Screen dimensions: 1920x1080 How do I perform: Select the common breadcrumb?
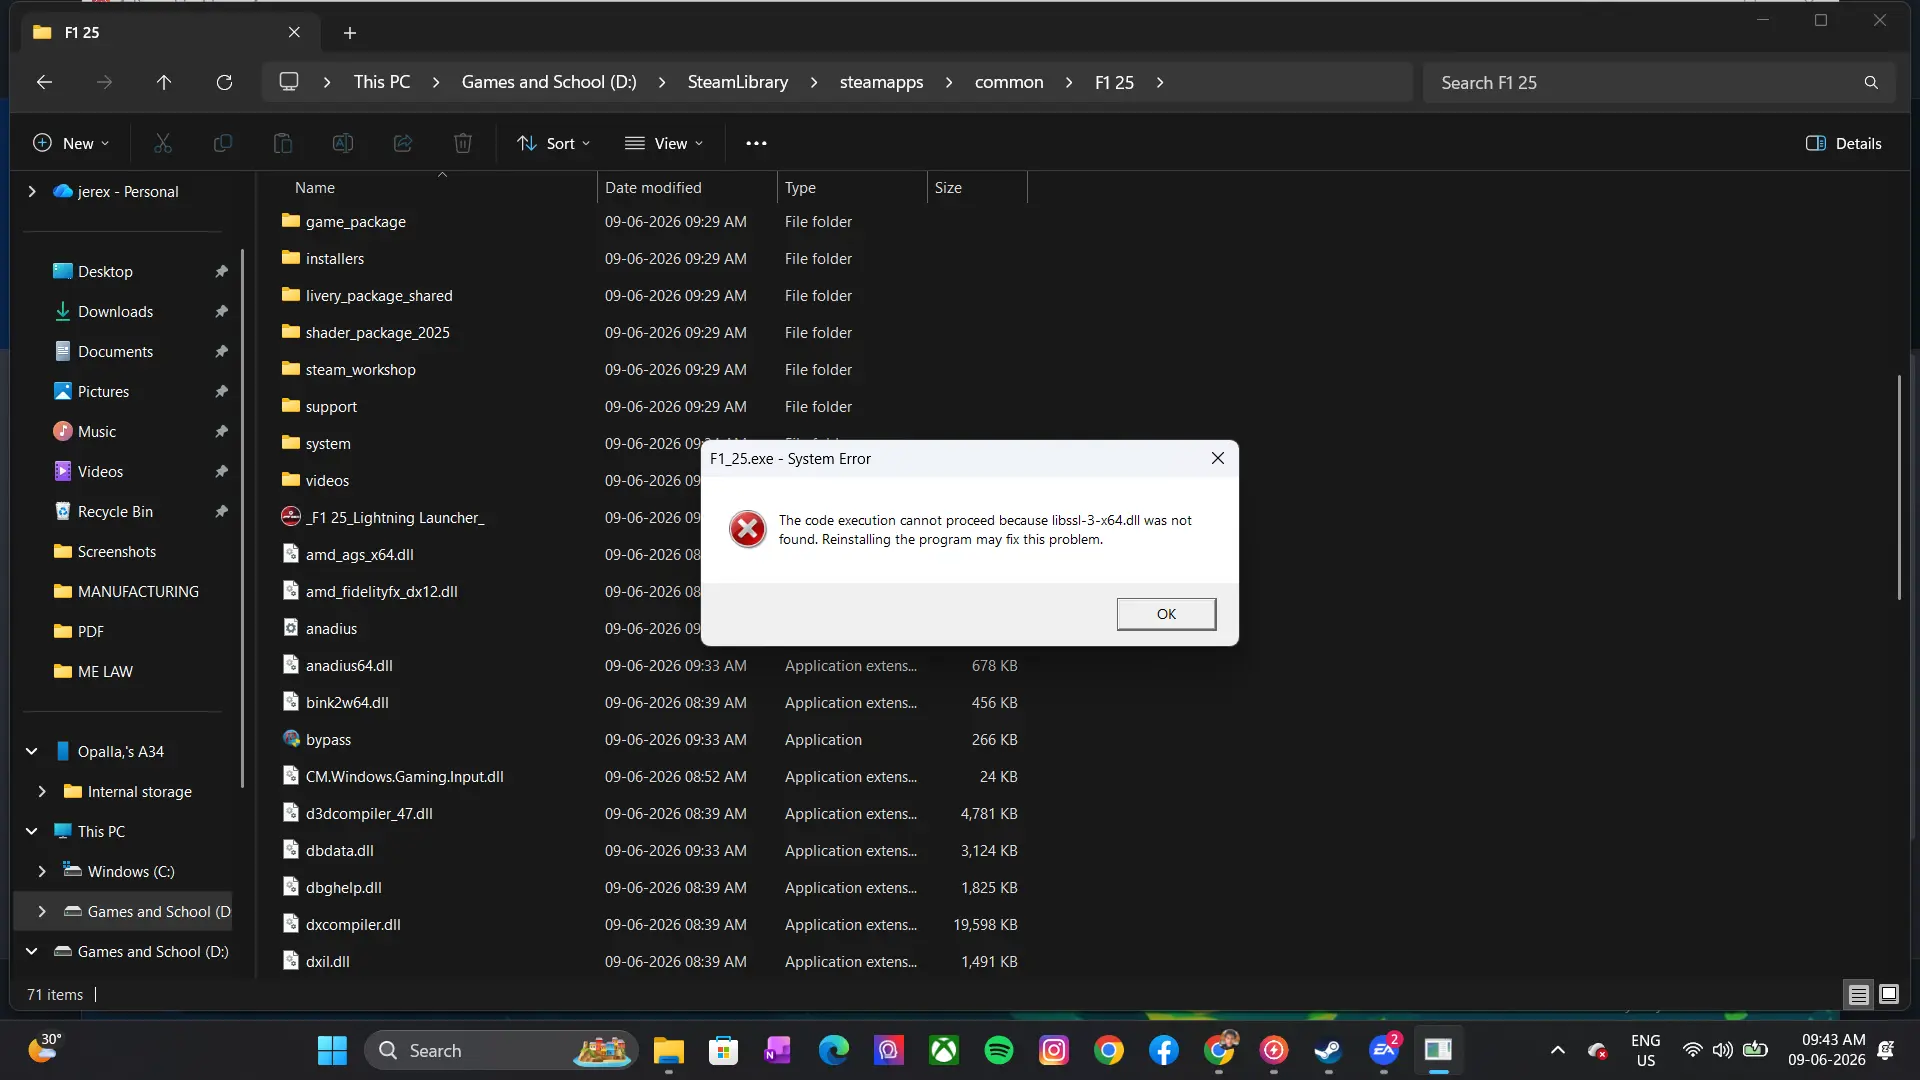(1009, 82)
